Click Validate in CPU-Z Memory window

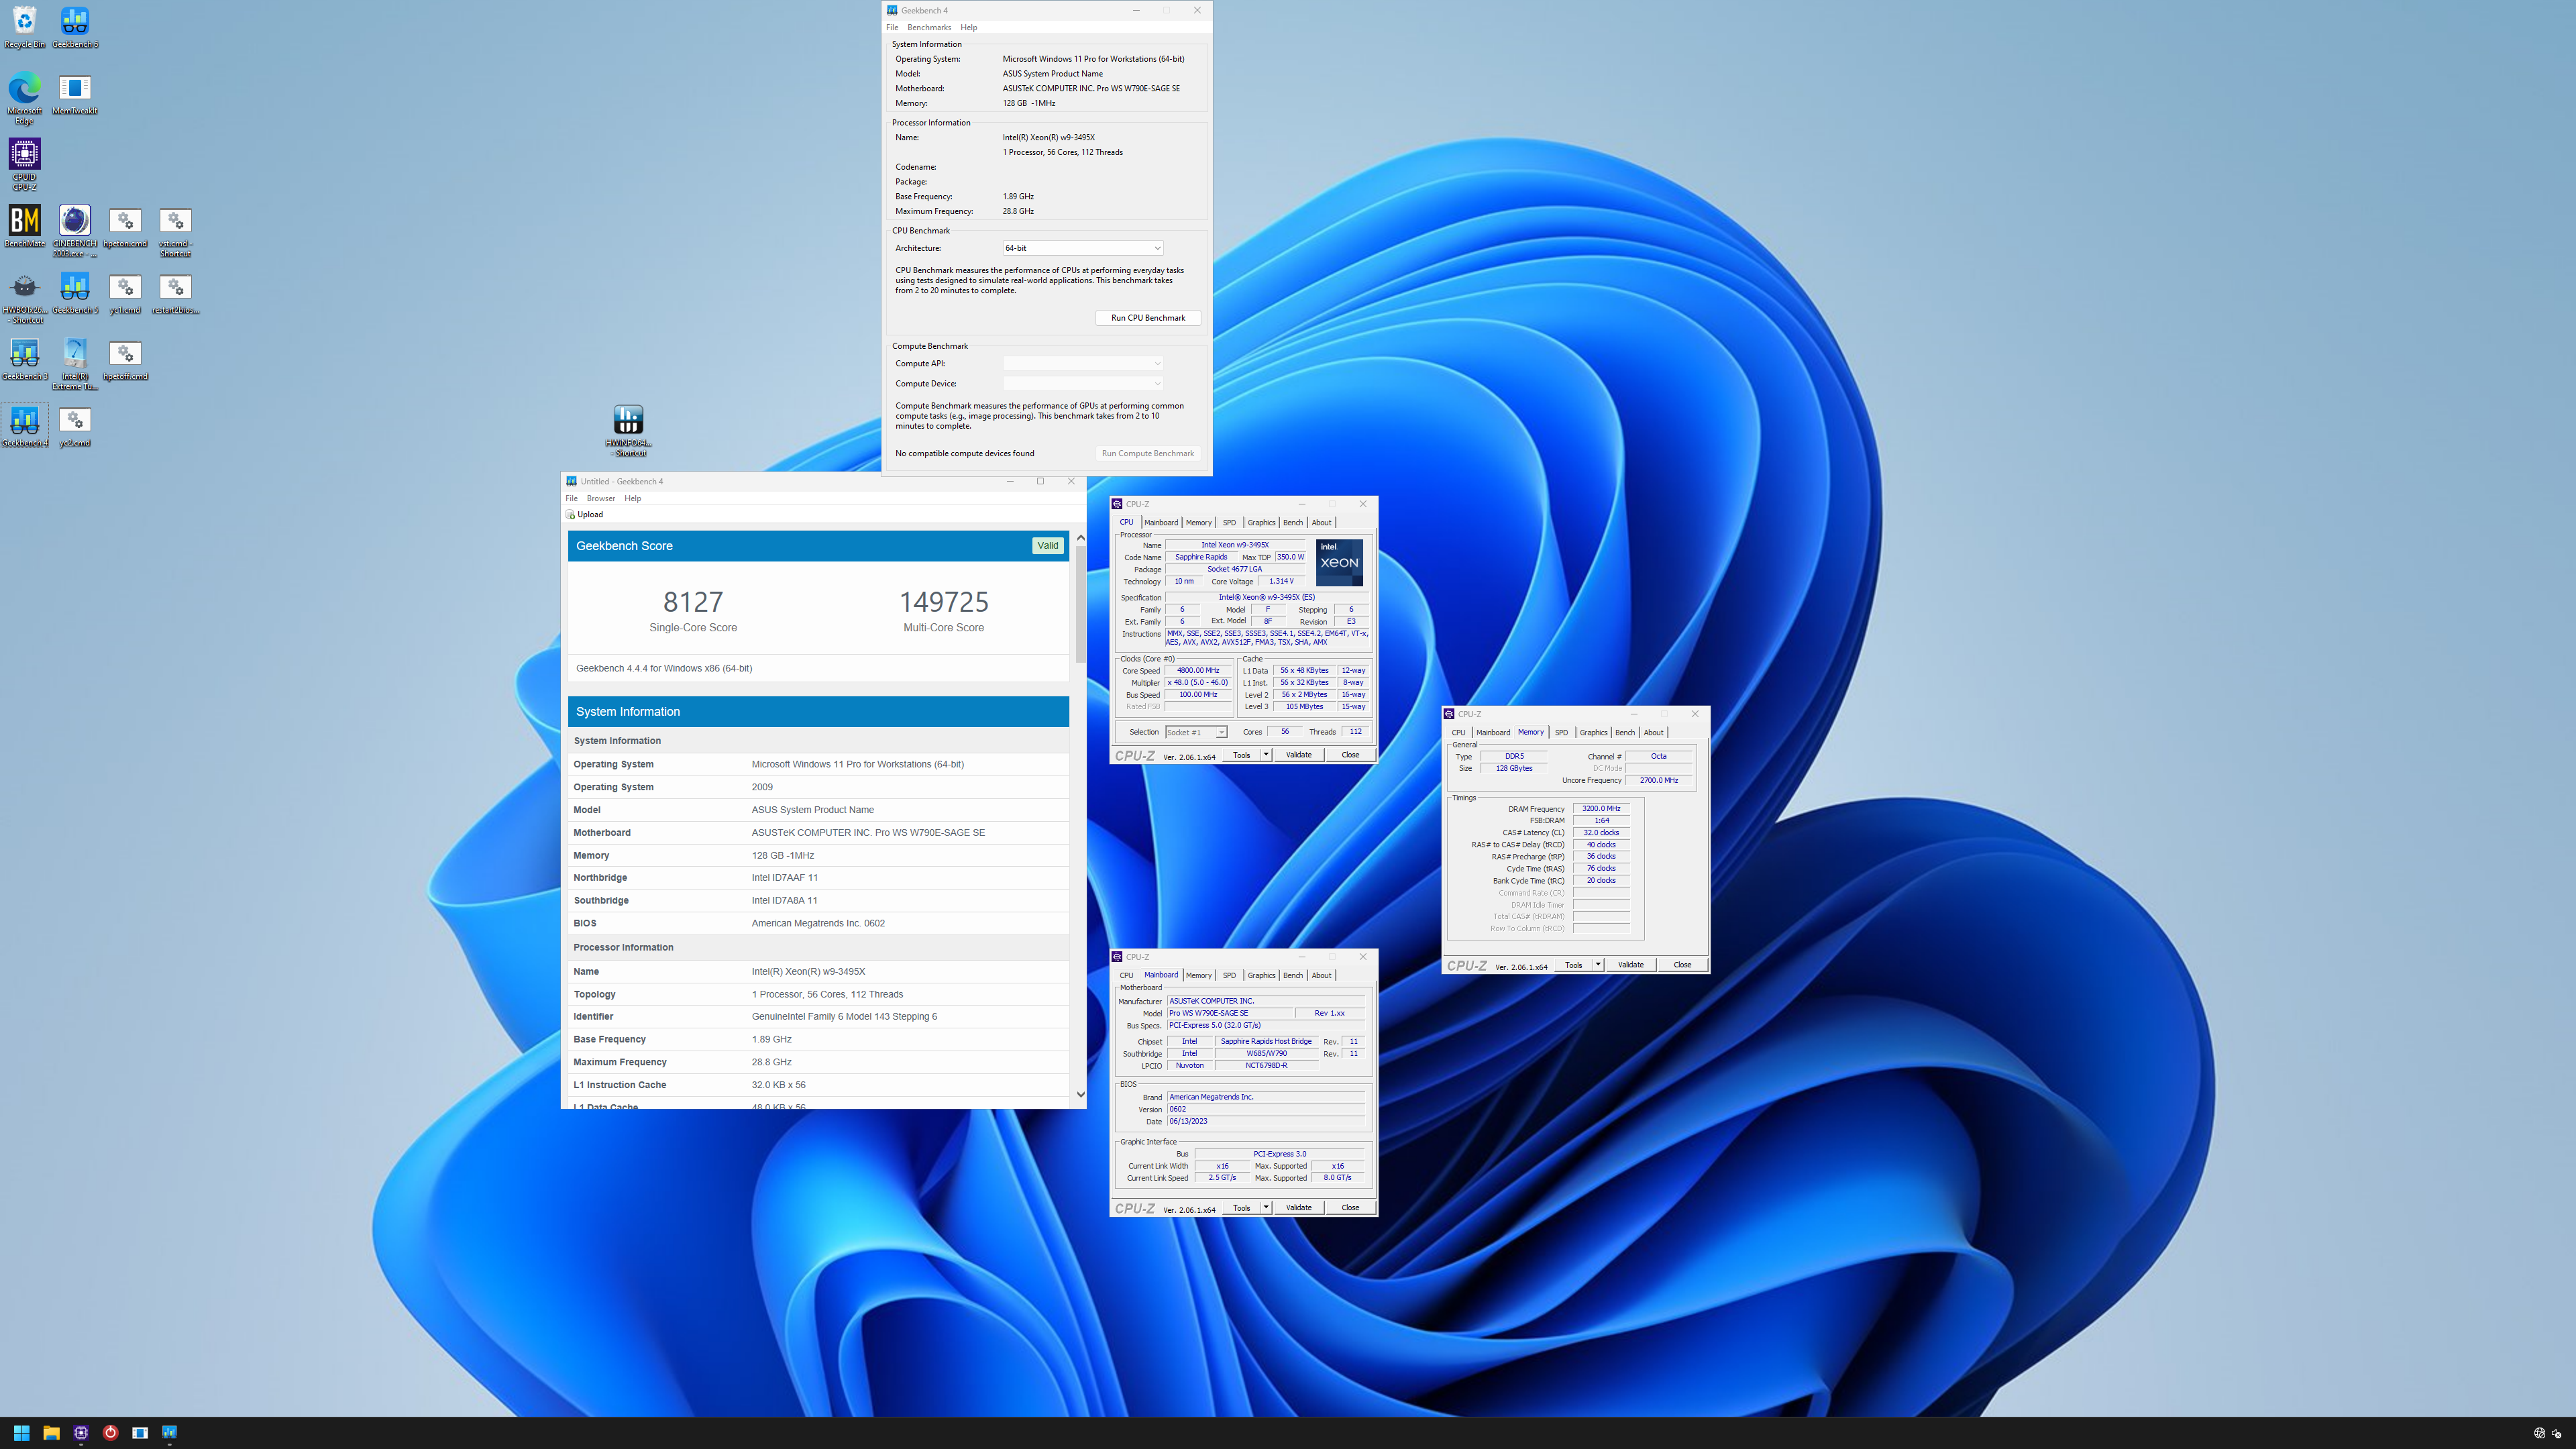click(x=1630, y=965)
